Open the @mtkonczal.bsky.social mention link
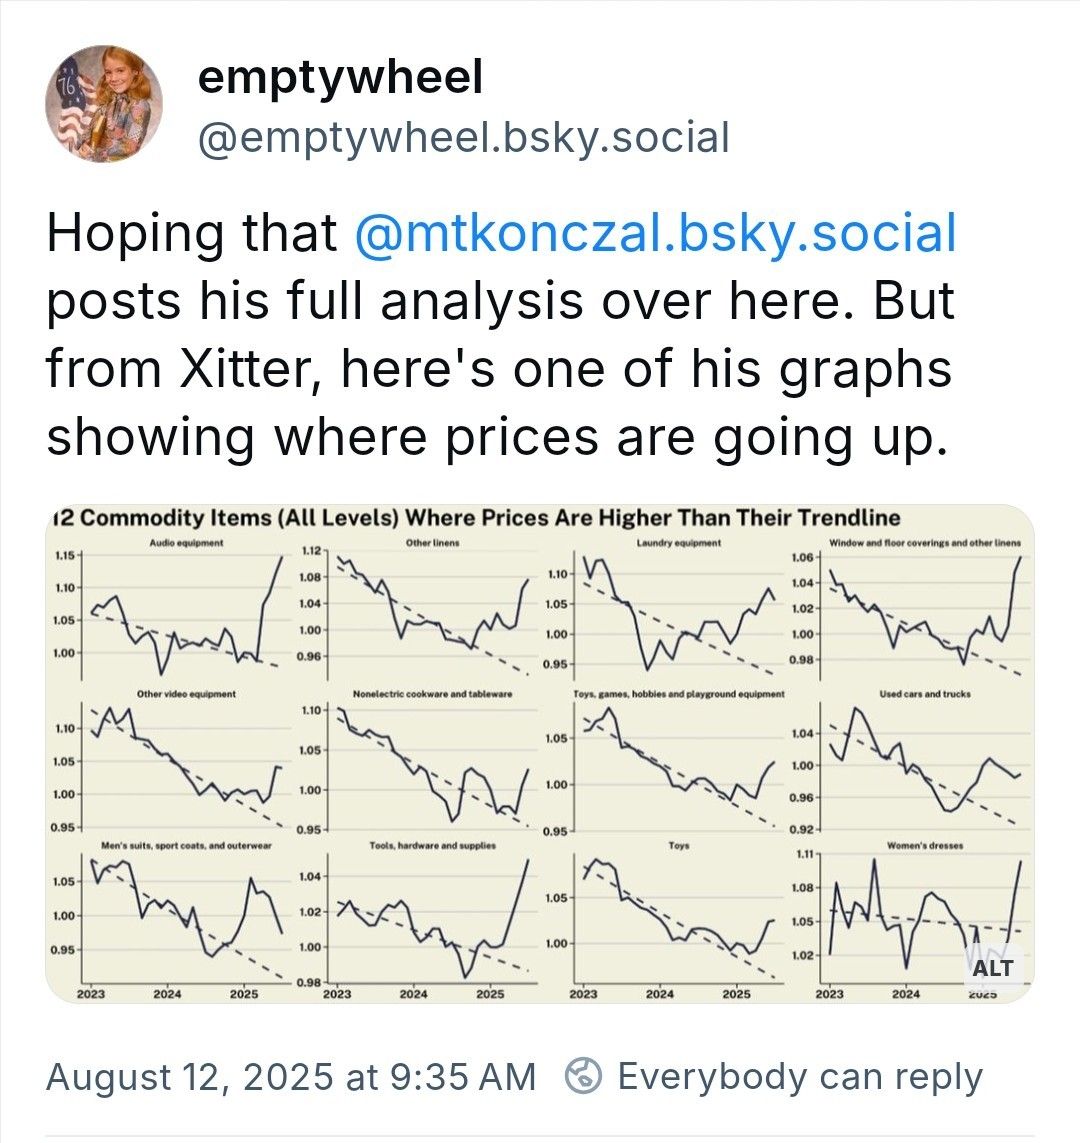The height and width of the screenshot is (1143, 1080). tap(656, 234)
